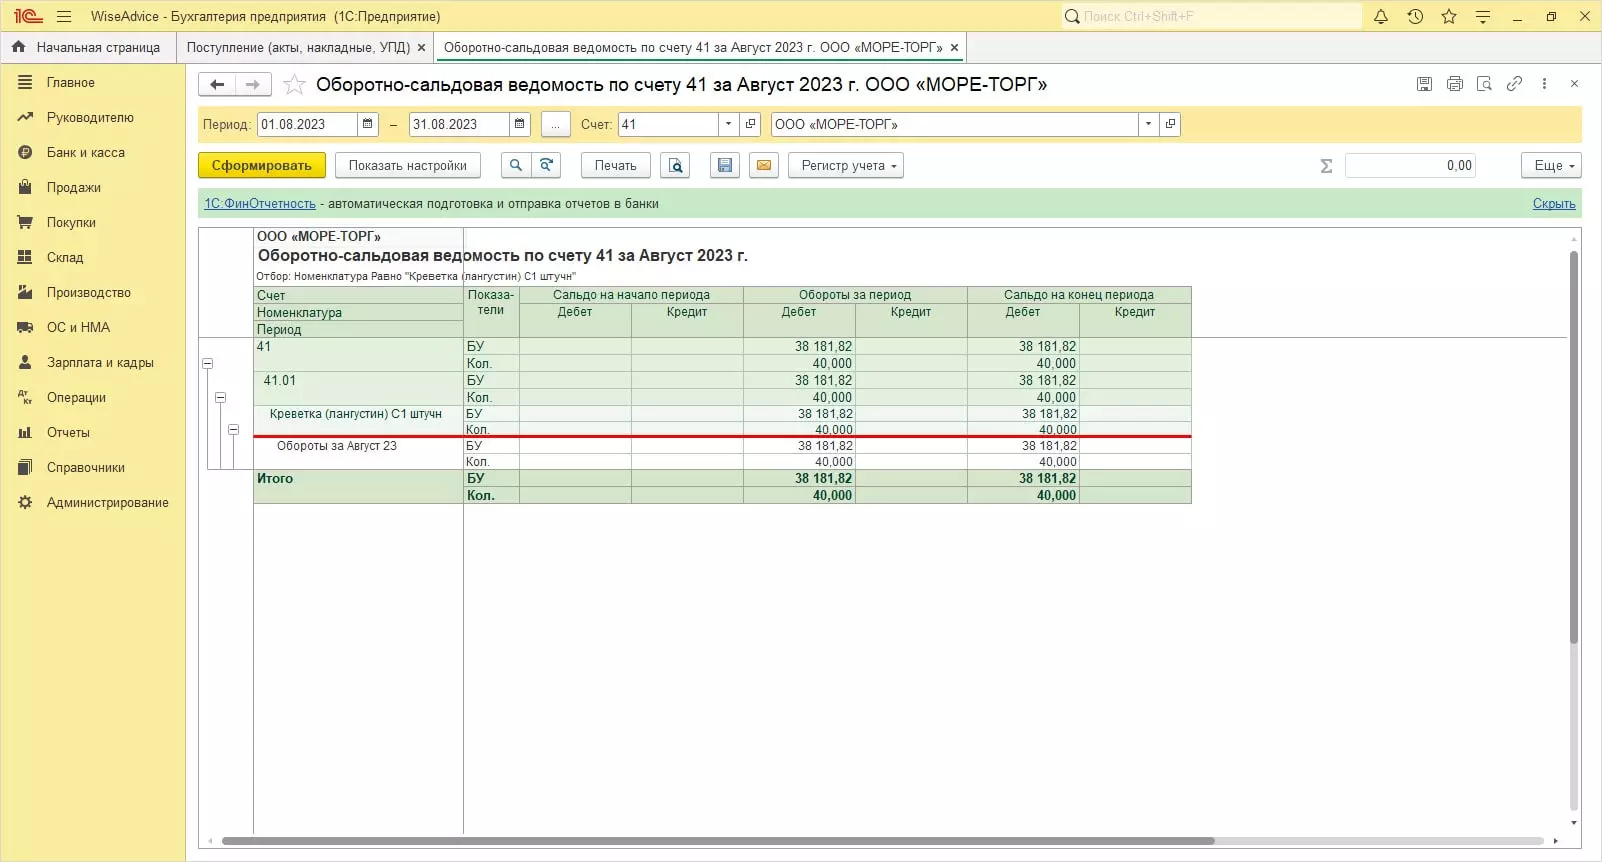Open the Еще menu
Image resolution: width=1602 pixels, height=862 pixels.
1551,166
